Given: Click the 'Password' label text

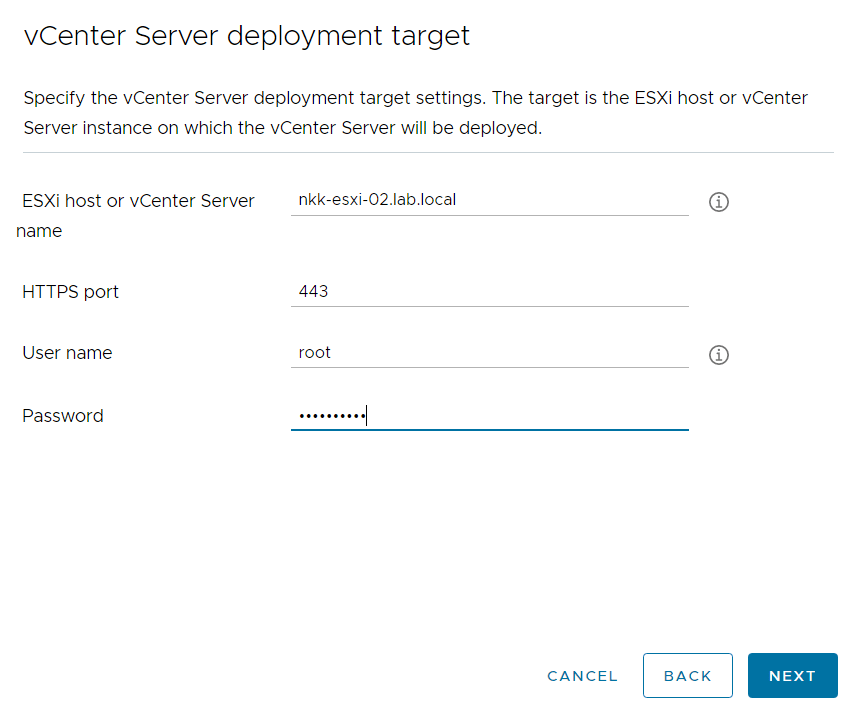Looking at the screenshot, I should click(x=63, y=416).
